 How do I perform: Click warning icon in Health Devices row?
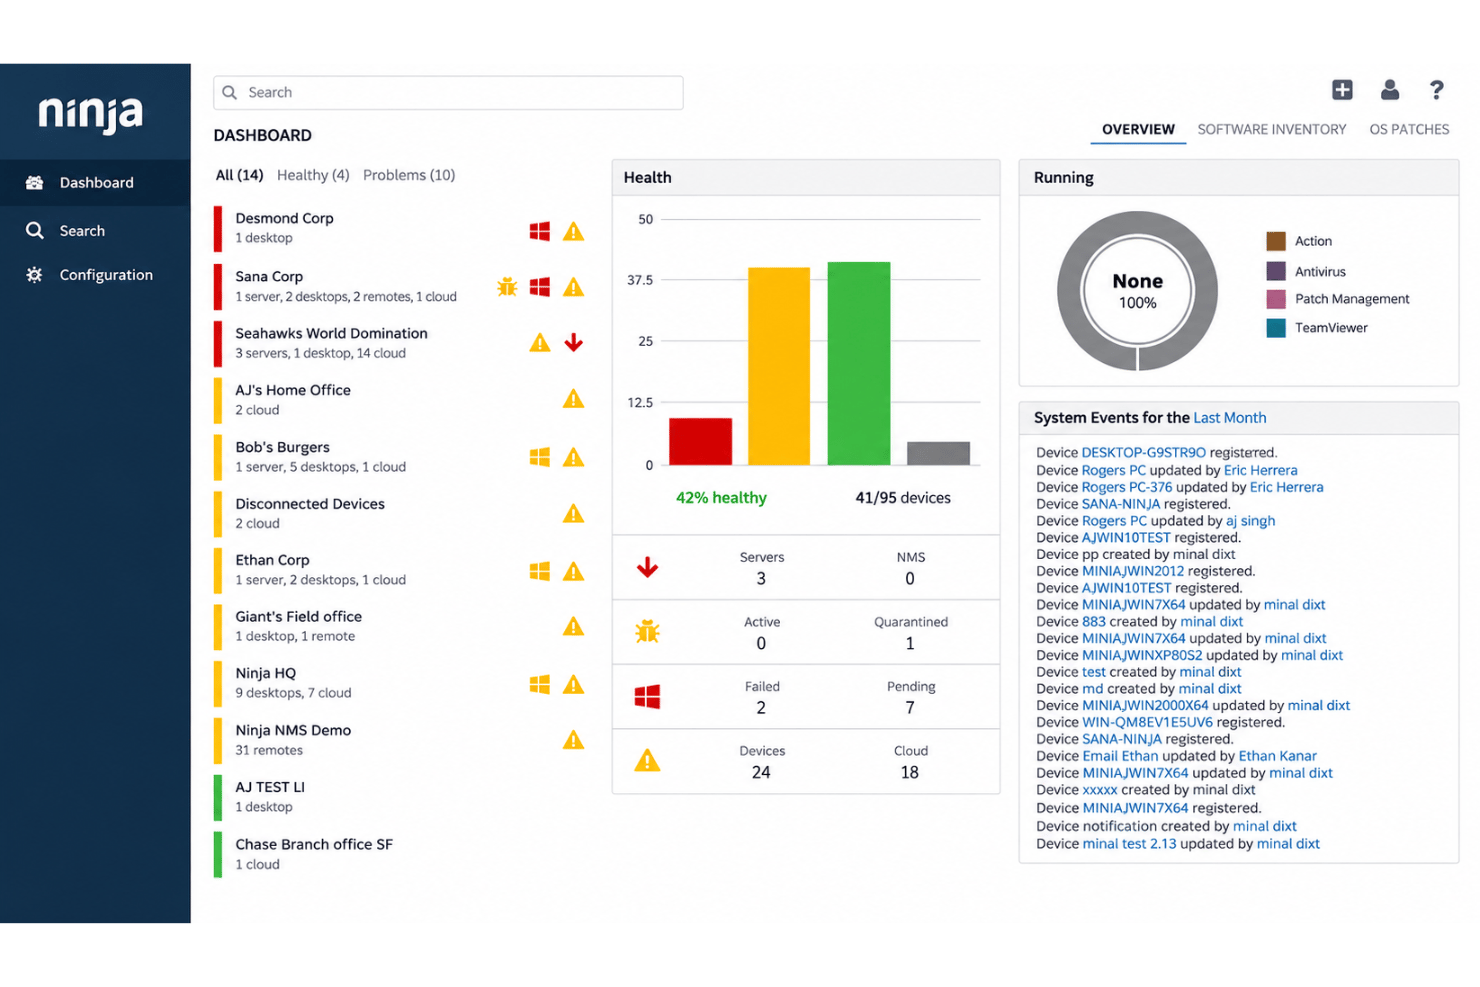pos(648,761)
